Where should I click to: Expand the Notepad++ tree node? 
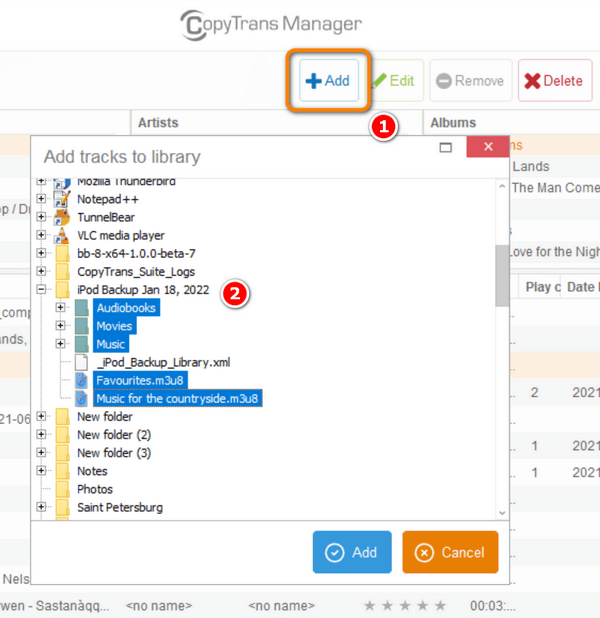pos(41,198)
